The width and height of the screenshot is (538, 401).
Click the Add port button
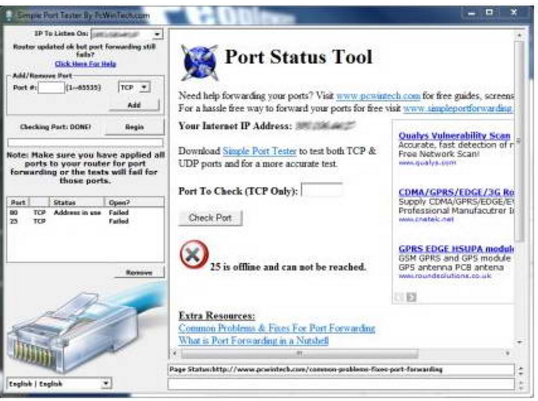click(x=134, y=105)
